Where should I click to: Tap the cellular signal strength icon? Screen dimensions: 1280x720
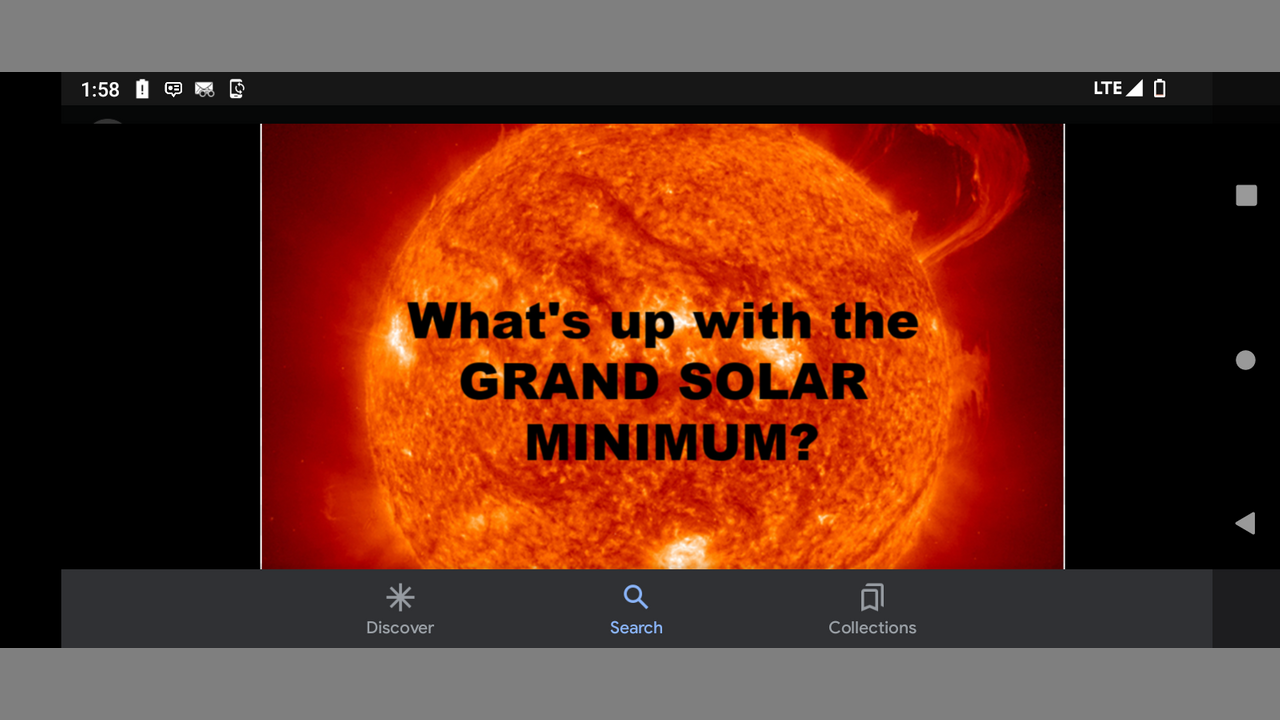coord(1134,88)
